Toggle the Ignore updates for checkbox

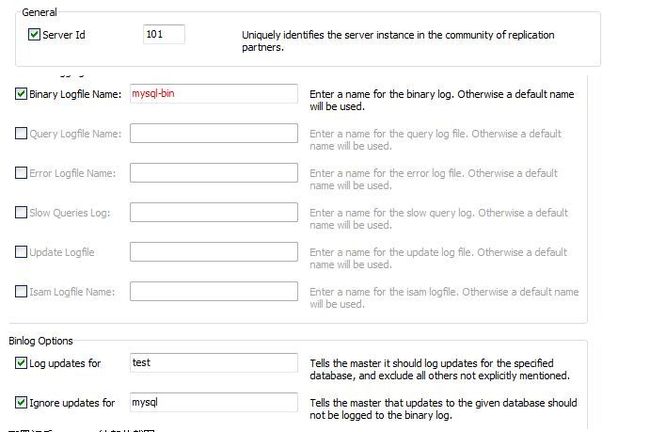(x=21, y=402)
